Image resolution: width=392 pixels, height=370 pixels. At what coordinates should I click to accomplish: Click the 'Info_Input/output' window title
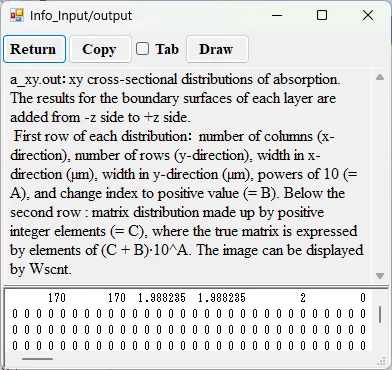(81, 15)
